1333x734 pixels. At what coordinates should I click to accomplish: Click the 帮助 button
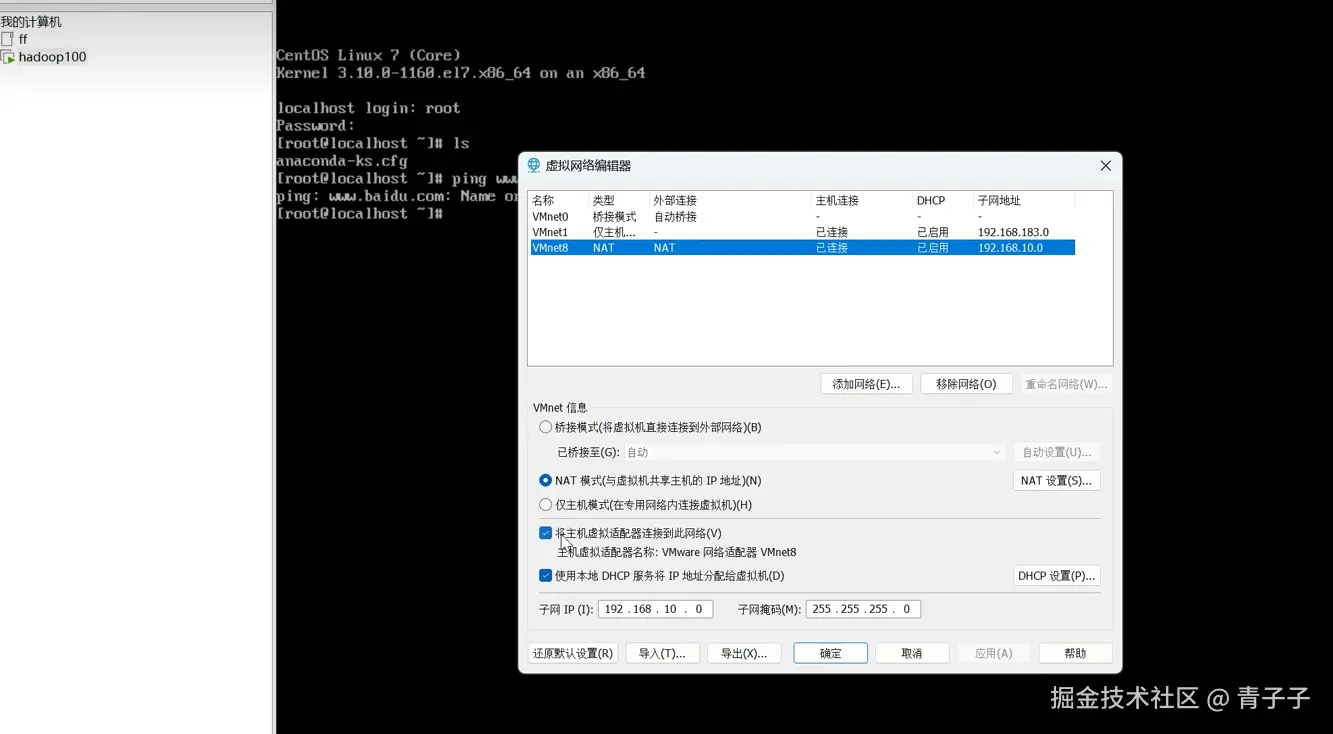point(1075,653)
